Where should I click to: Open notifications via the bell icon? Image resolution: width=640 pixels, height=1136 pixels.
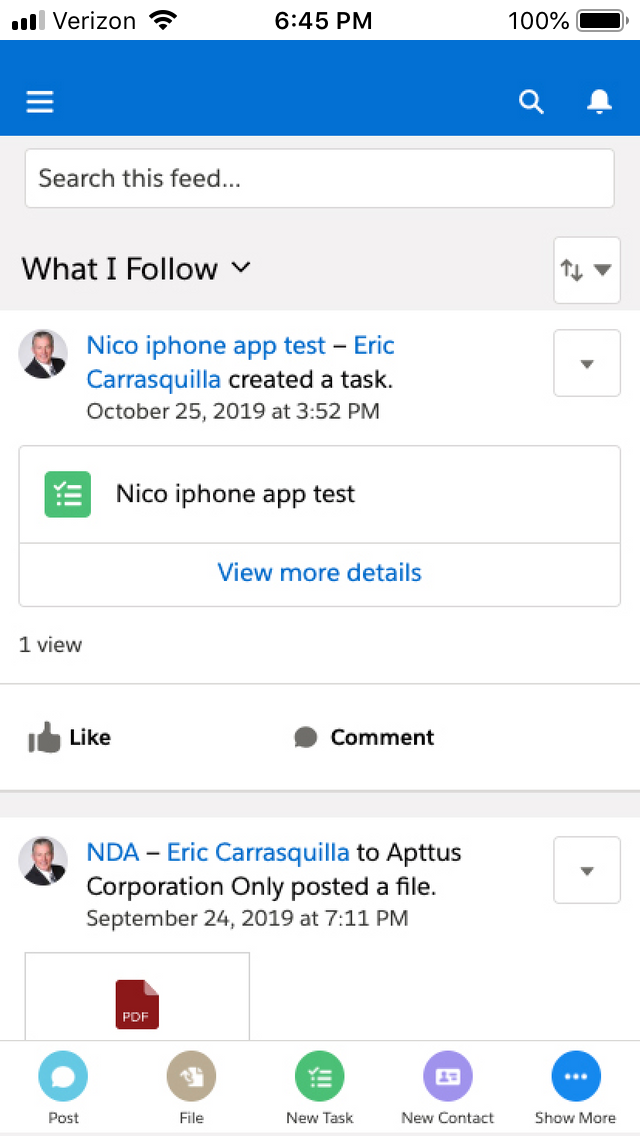pos(599,101)
